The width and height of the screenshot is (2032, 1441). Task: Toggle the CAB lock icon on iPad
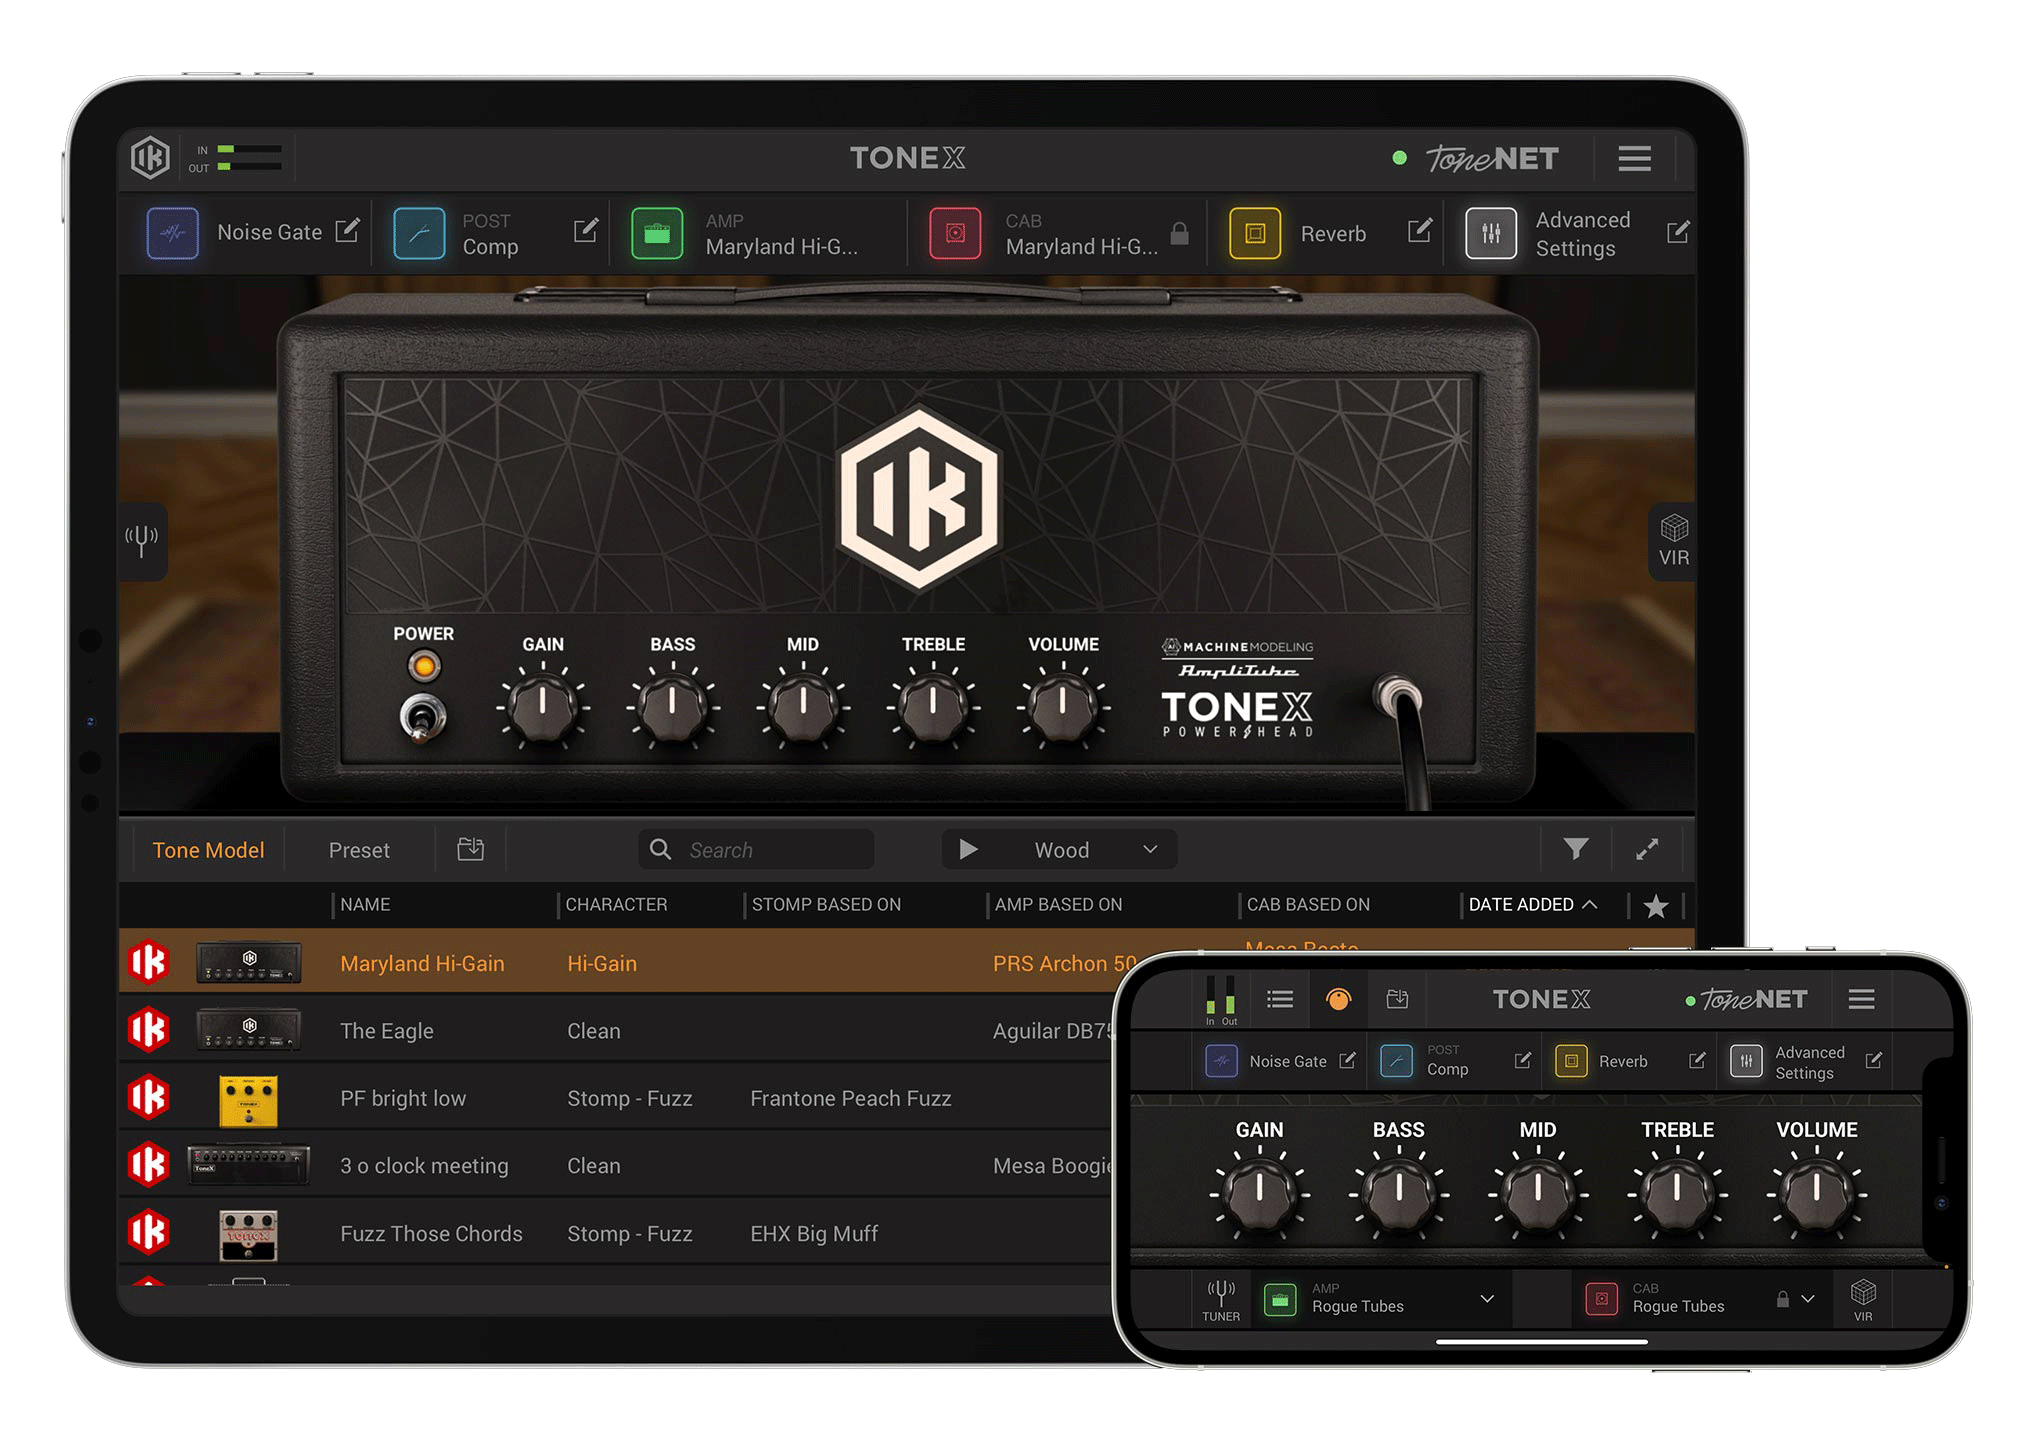click(1180, 234)
